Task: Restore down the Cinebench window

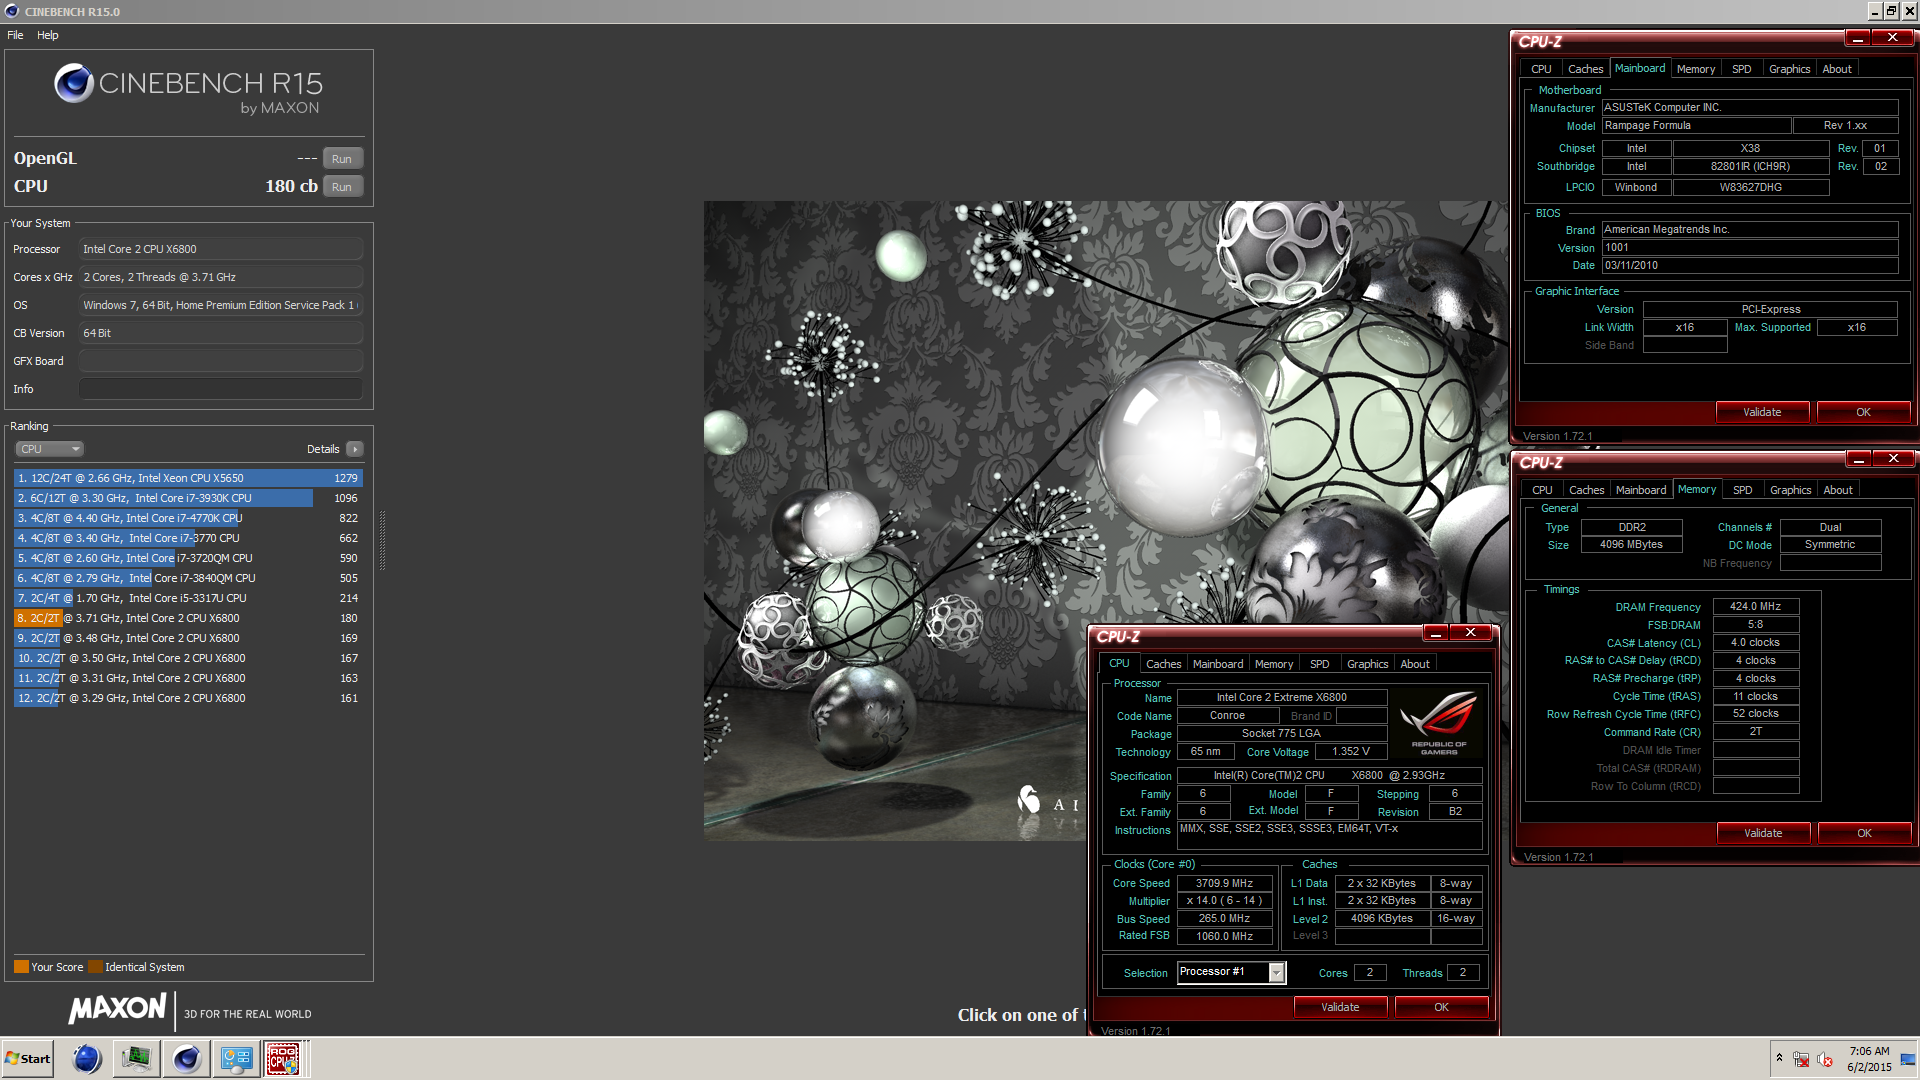Action: click(x=1892, y=11)
